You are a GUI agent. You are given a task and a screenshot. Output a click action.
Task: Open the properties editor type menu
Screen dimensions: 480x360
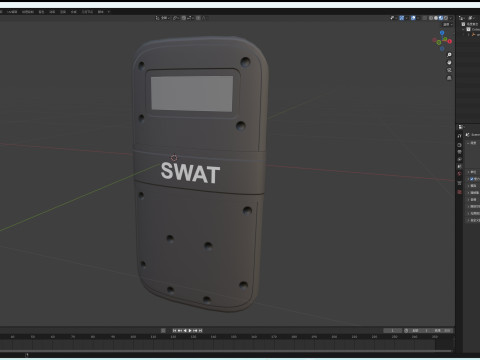pyautogui.click(x=461, y=127)
